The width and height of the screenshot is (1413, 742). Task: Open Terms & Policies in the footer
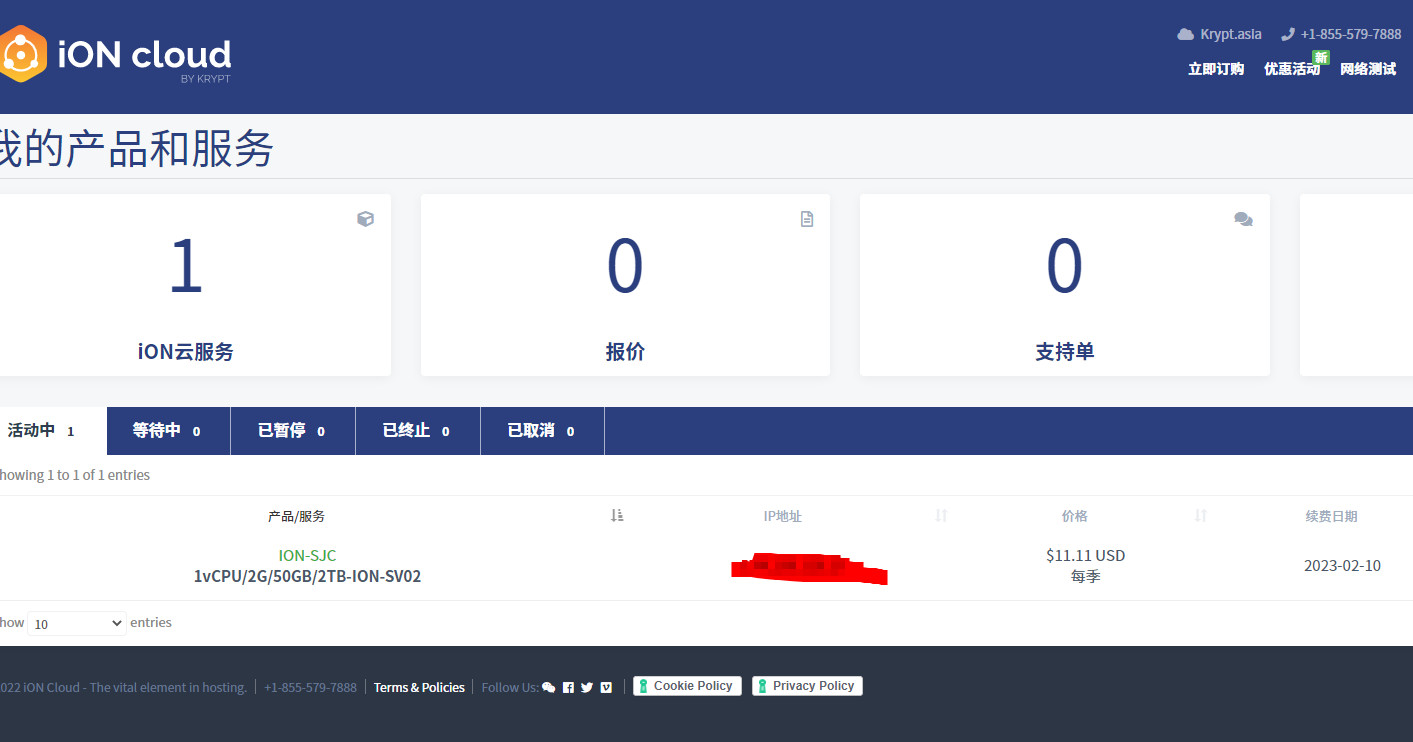(419, 687)
